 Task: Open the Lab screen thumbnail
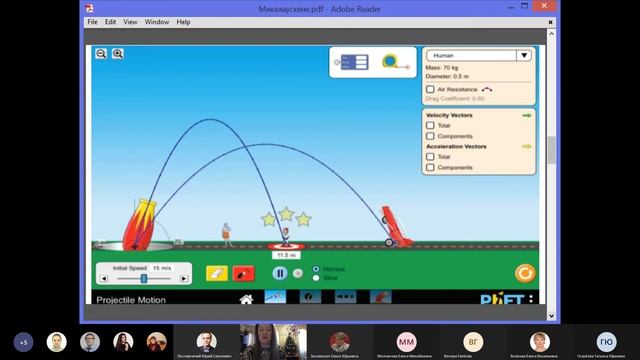[380, 297]
